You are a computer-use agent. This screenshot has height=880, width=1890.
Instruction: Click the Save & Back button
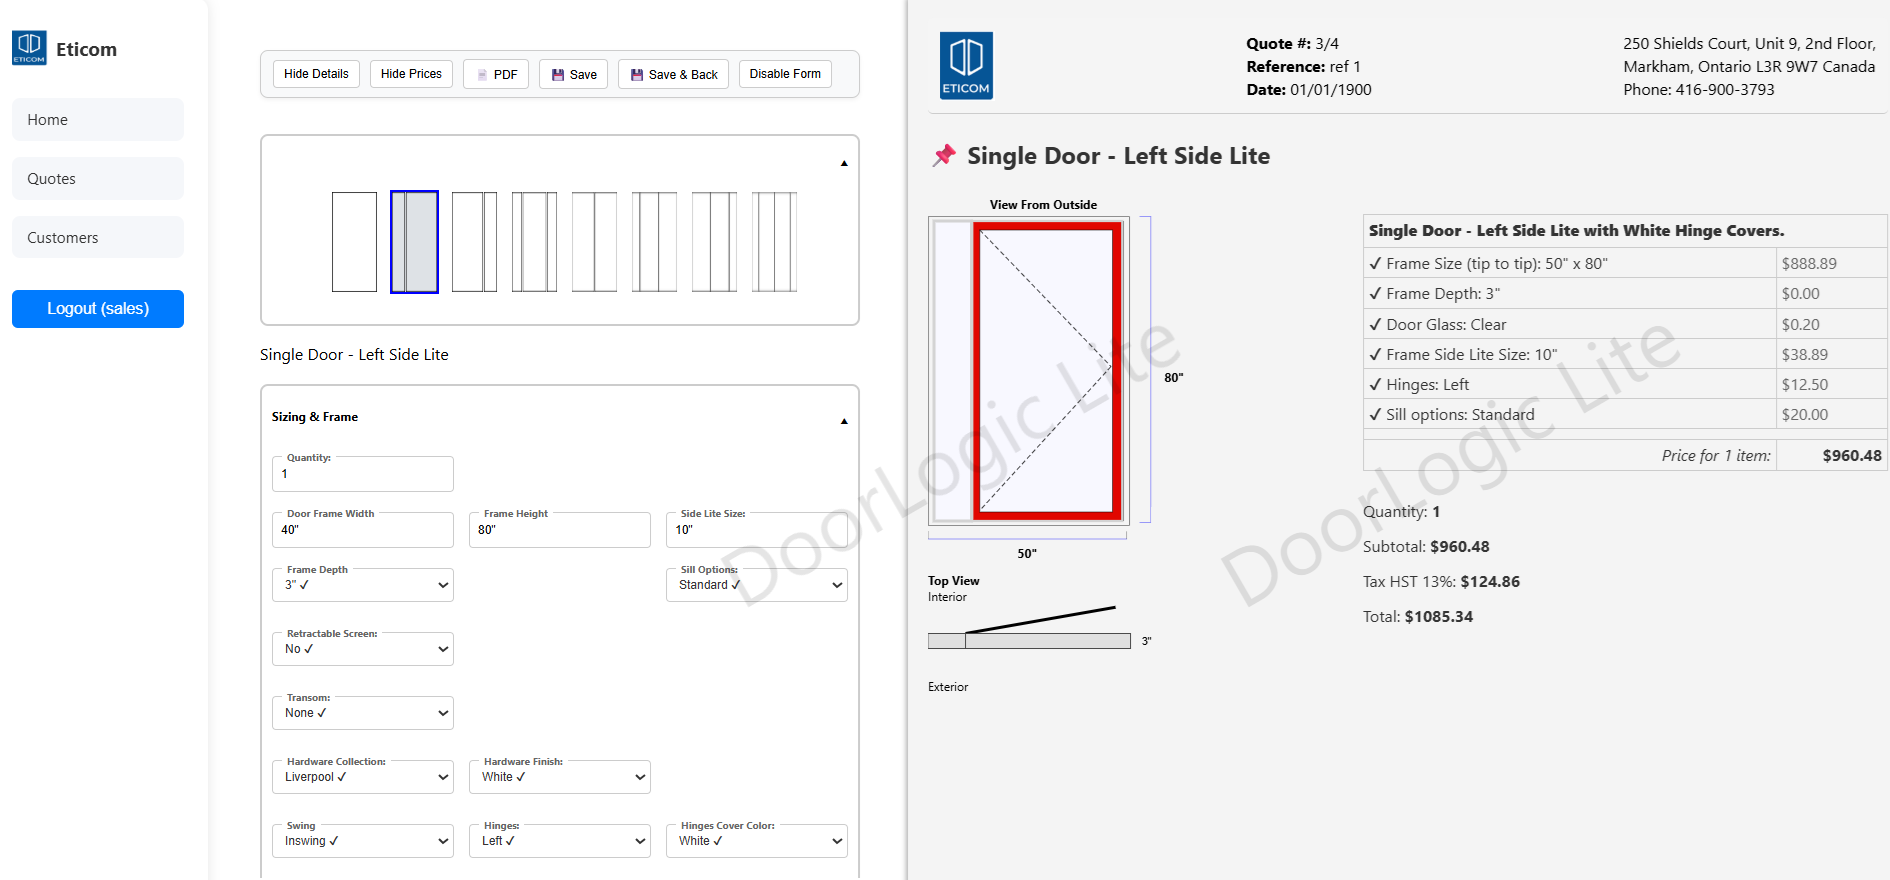click(x=673, y=74)
